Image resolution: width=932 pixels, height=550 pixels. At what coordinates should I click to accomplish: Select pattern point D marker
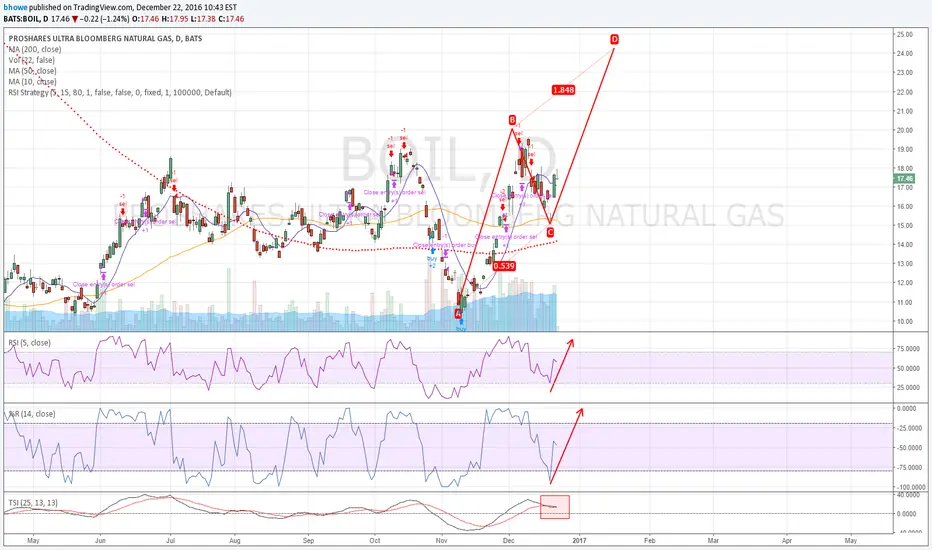coord(615,39)
